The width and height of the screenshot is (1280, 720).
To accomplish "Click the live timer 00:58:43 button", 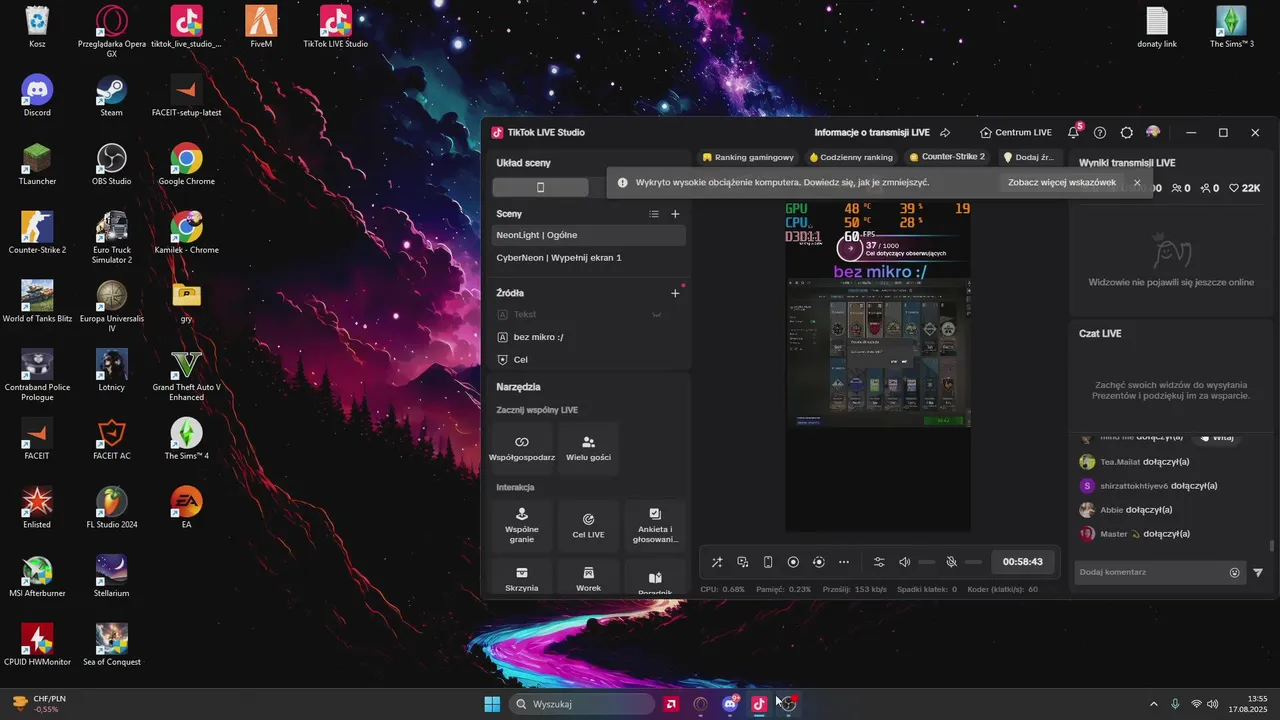I will tap(1023, 562).
